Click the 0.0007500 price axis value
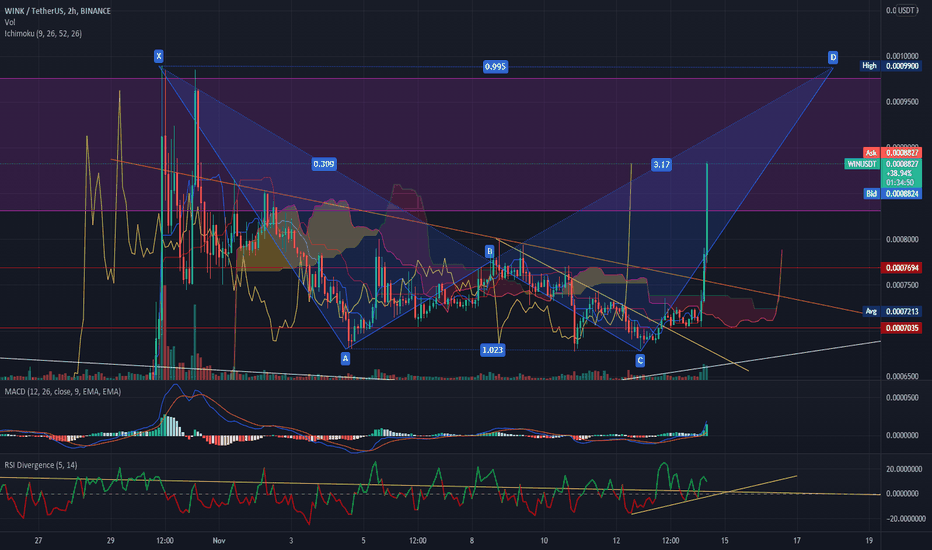Image resolution: width=932 pixels, height=550 pixels. pos(902,285)
